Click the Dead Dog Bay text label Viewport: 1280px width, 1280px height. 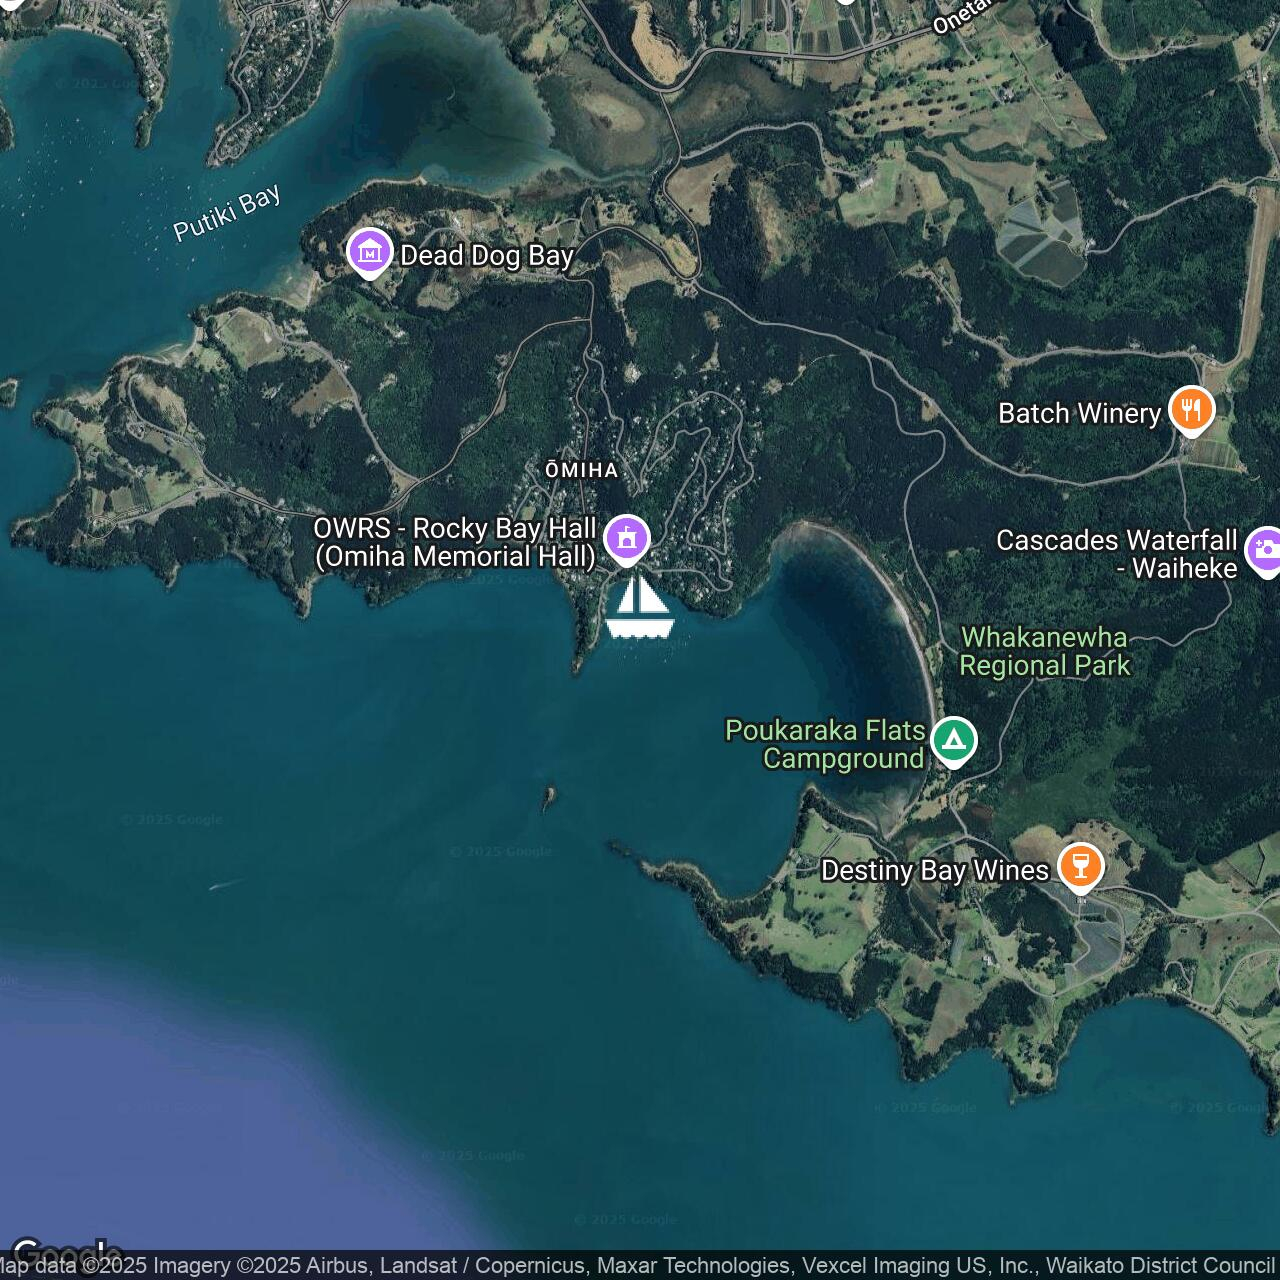(487, 256)
